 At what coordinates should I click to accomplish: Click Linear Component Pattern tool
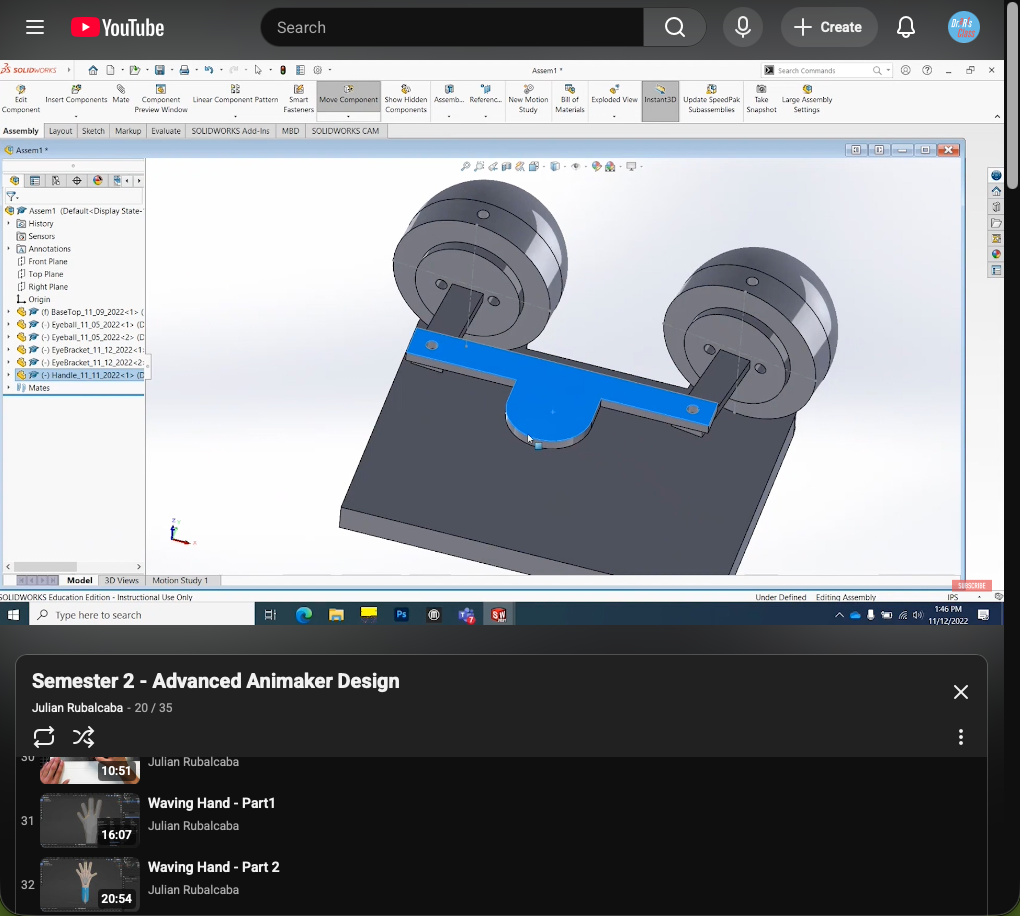point(235,94)
